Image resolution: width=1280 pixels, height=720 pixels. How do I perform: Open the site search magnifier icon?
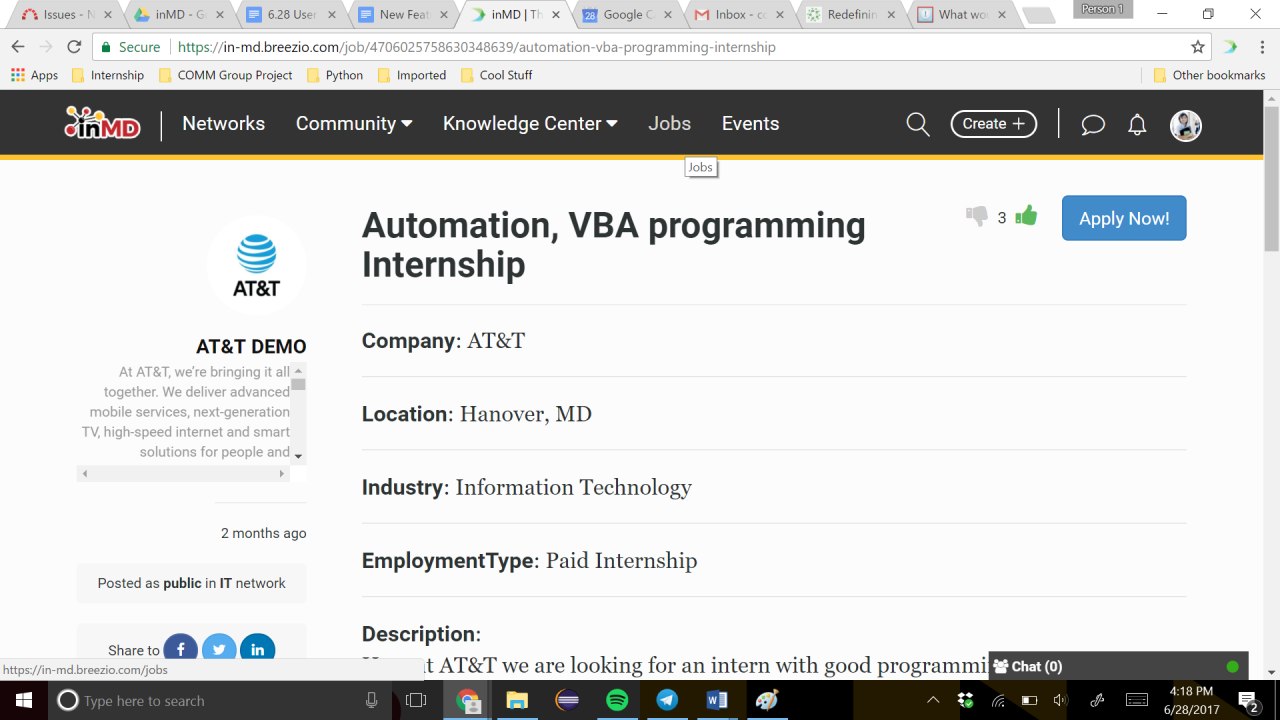[x=917, y=124]
